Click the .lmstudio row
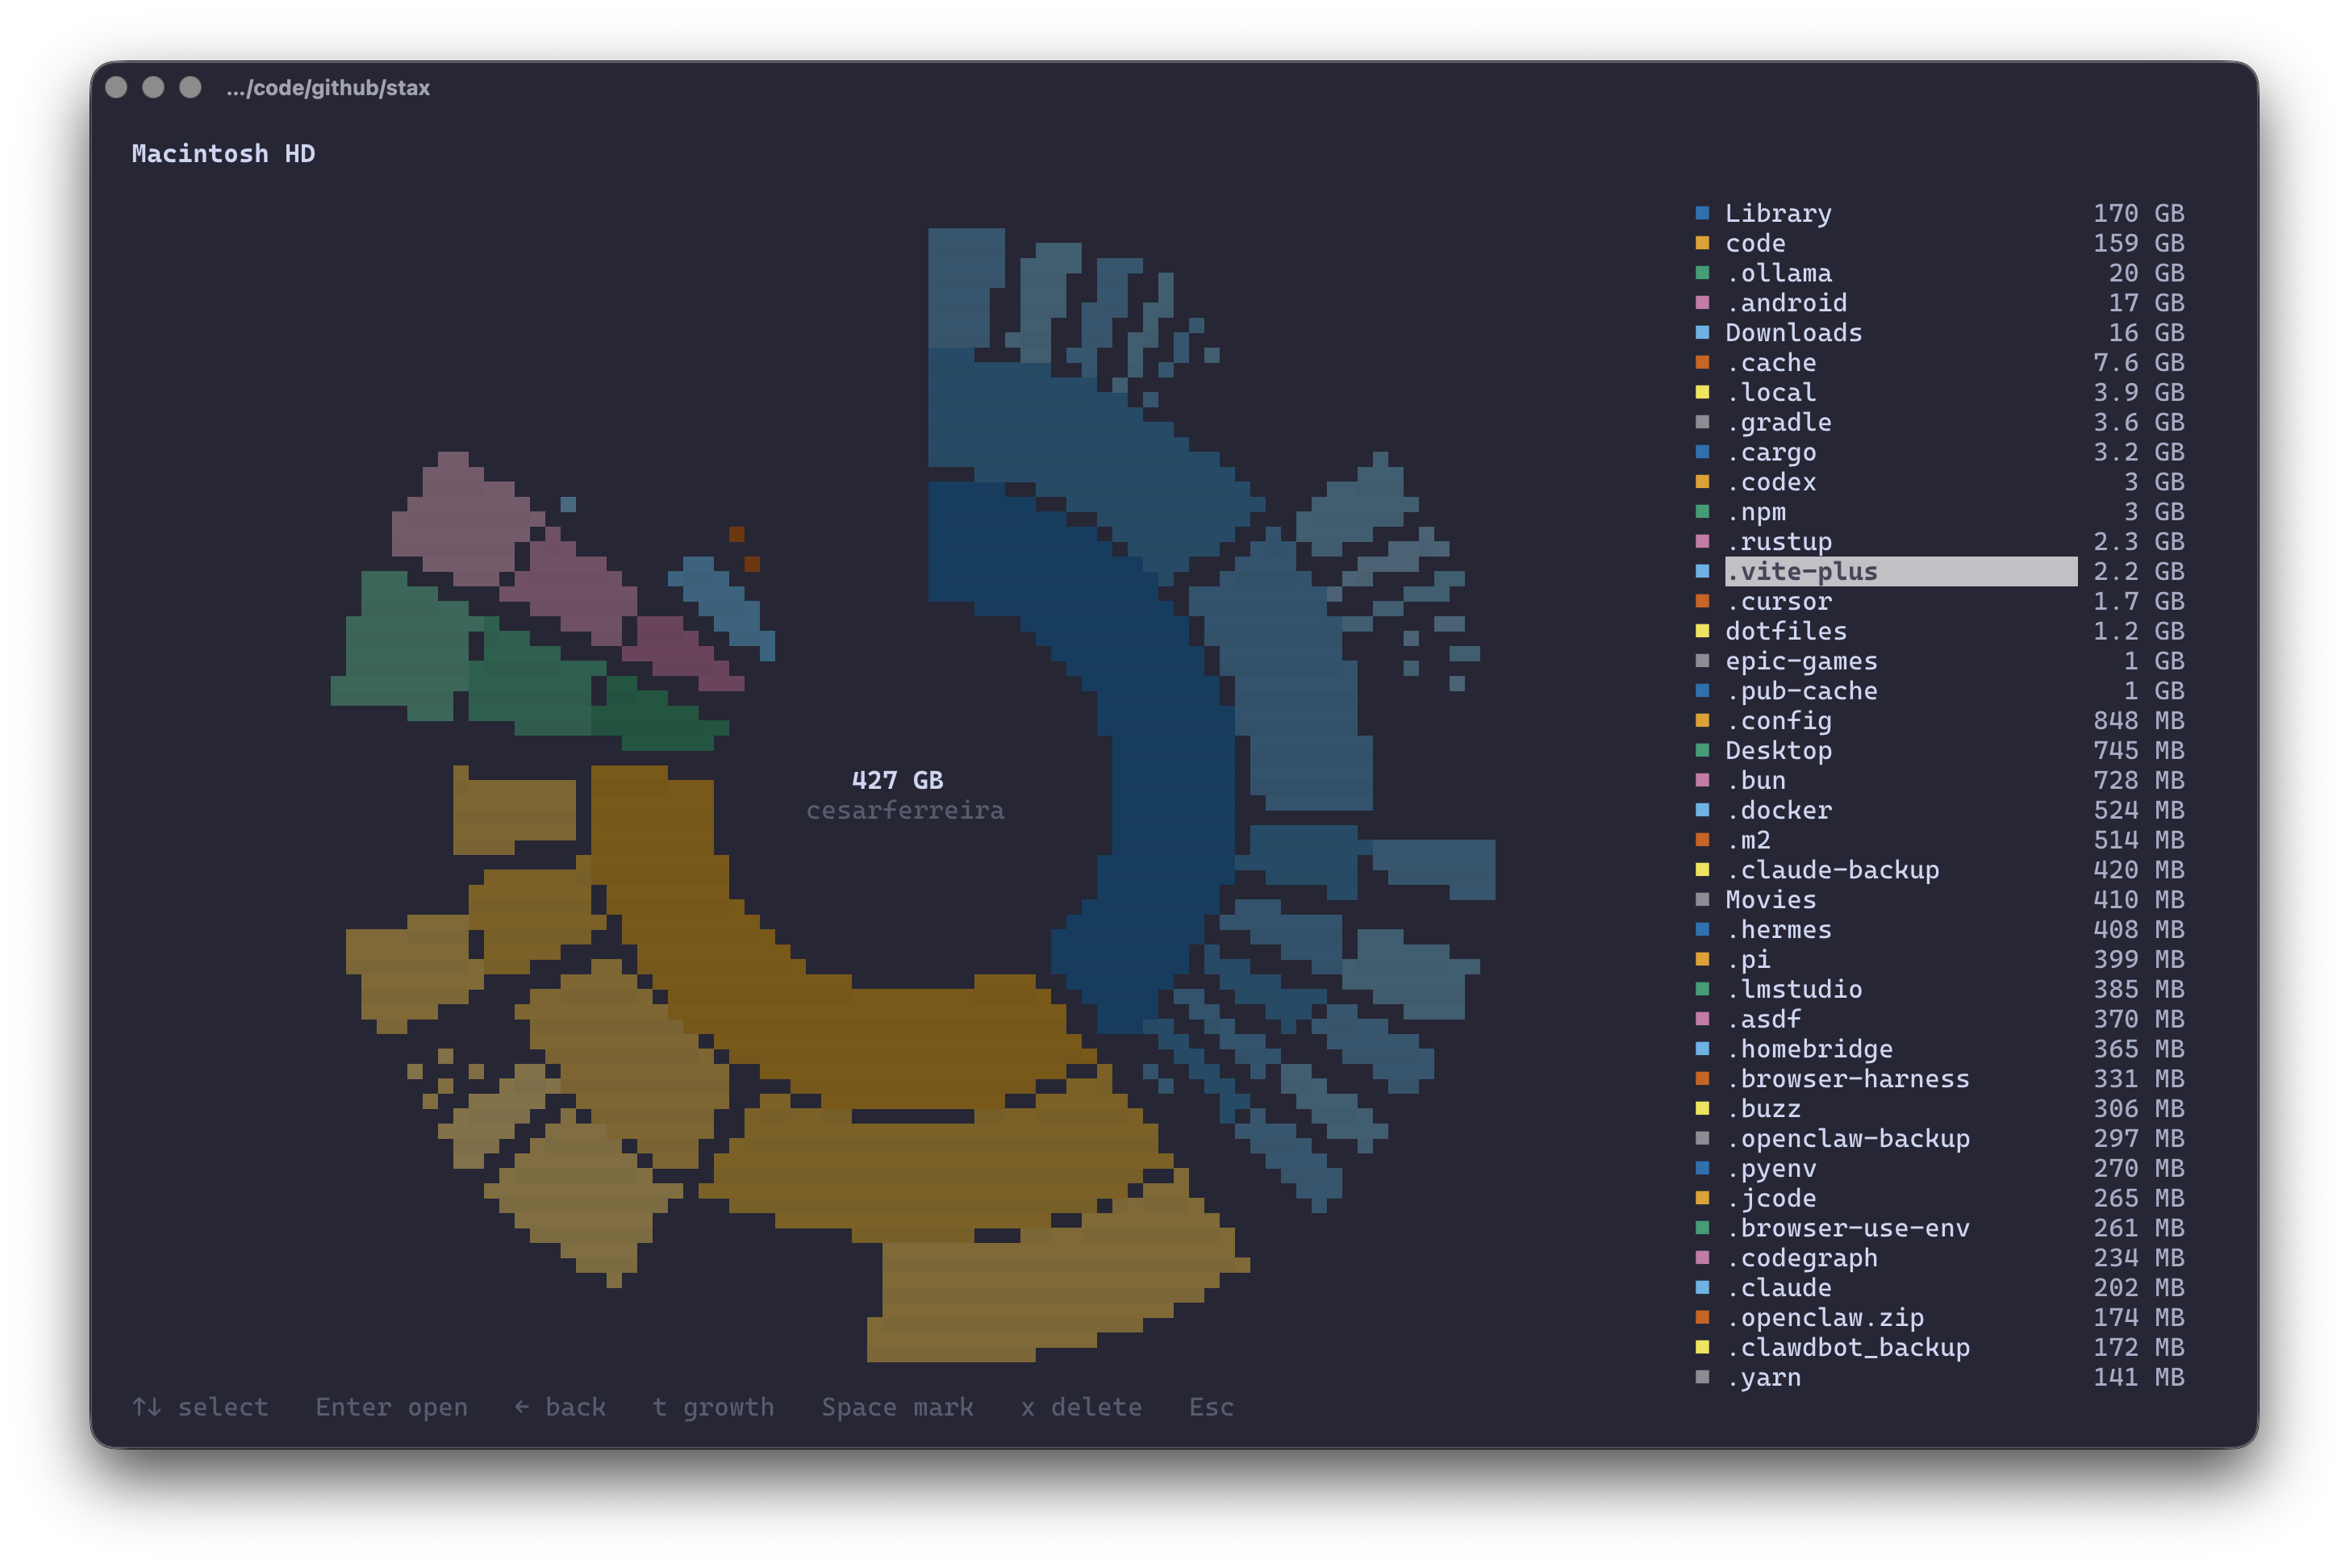The height and width of the screenshot is (1568, 2349). point(1939,989)
